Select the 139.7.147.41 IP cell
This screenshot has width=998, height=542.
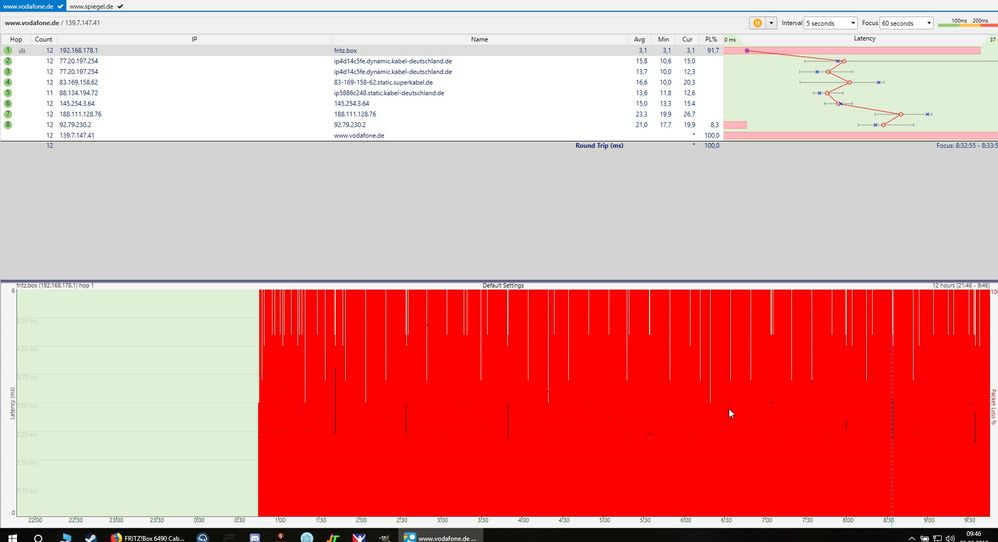77,136
